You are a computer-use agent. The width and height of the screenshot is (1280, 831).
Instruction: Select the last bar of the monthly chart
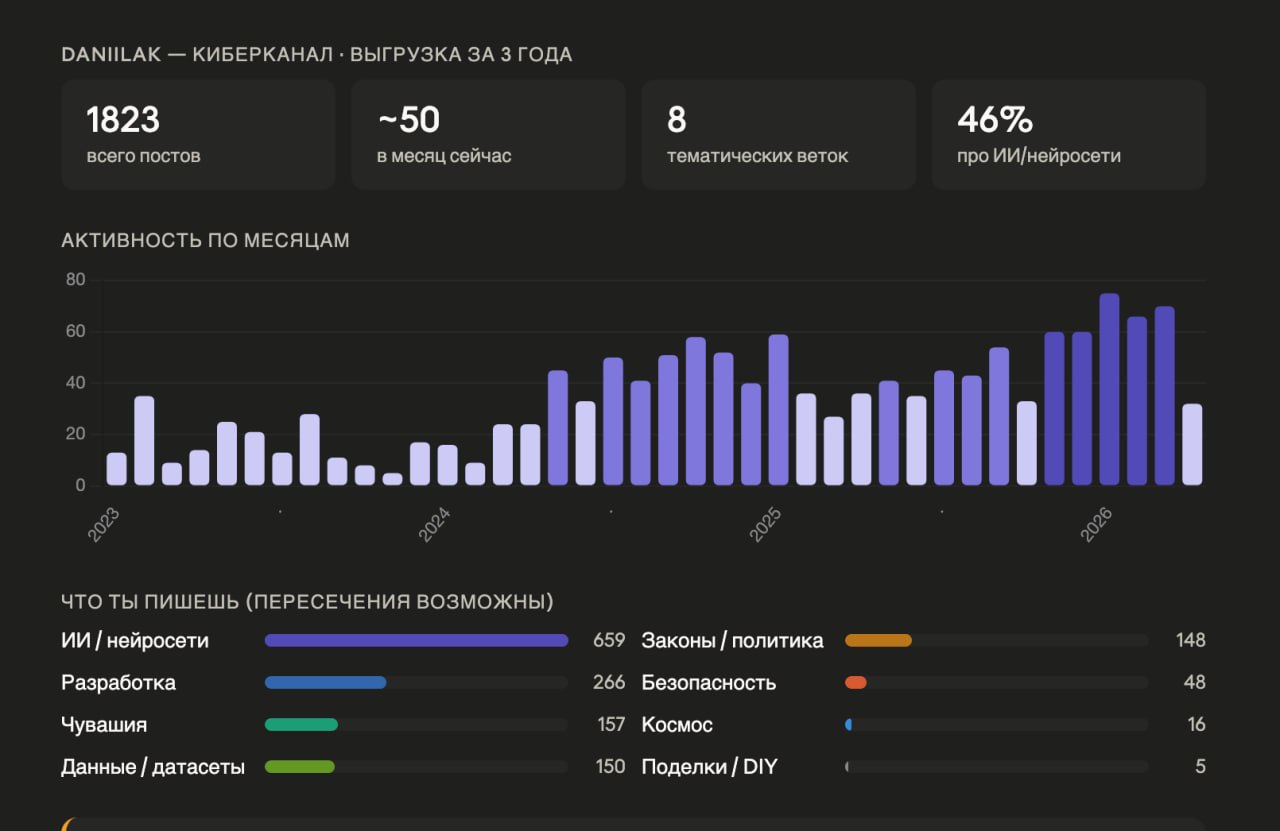tap(1192, 445)
